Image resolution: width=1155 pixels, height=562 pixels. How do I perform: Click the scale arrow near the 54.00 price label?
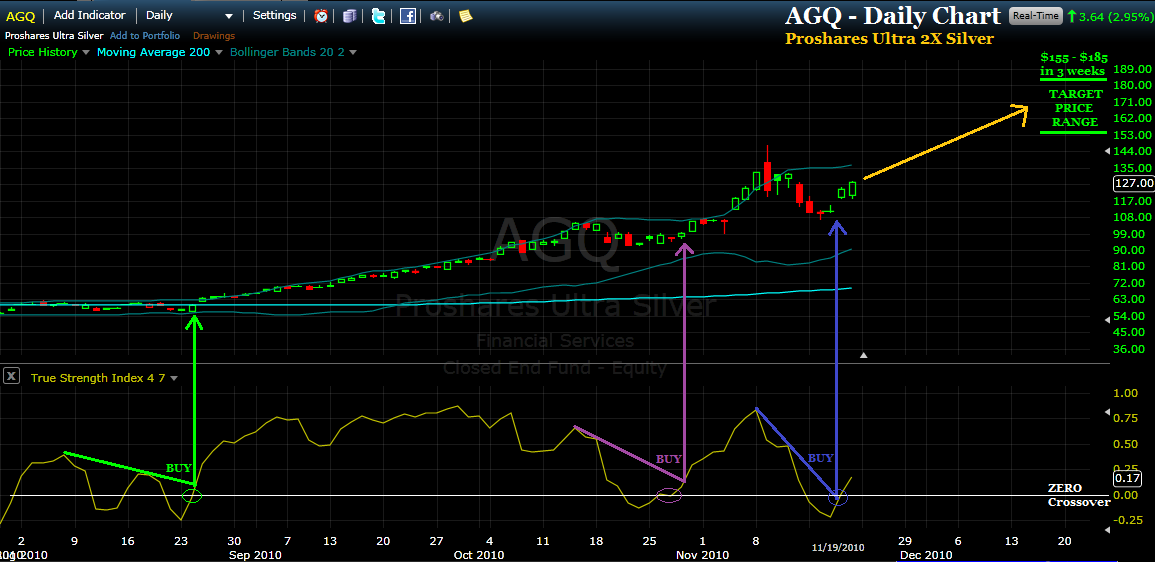(1109, 320)
